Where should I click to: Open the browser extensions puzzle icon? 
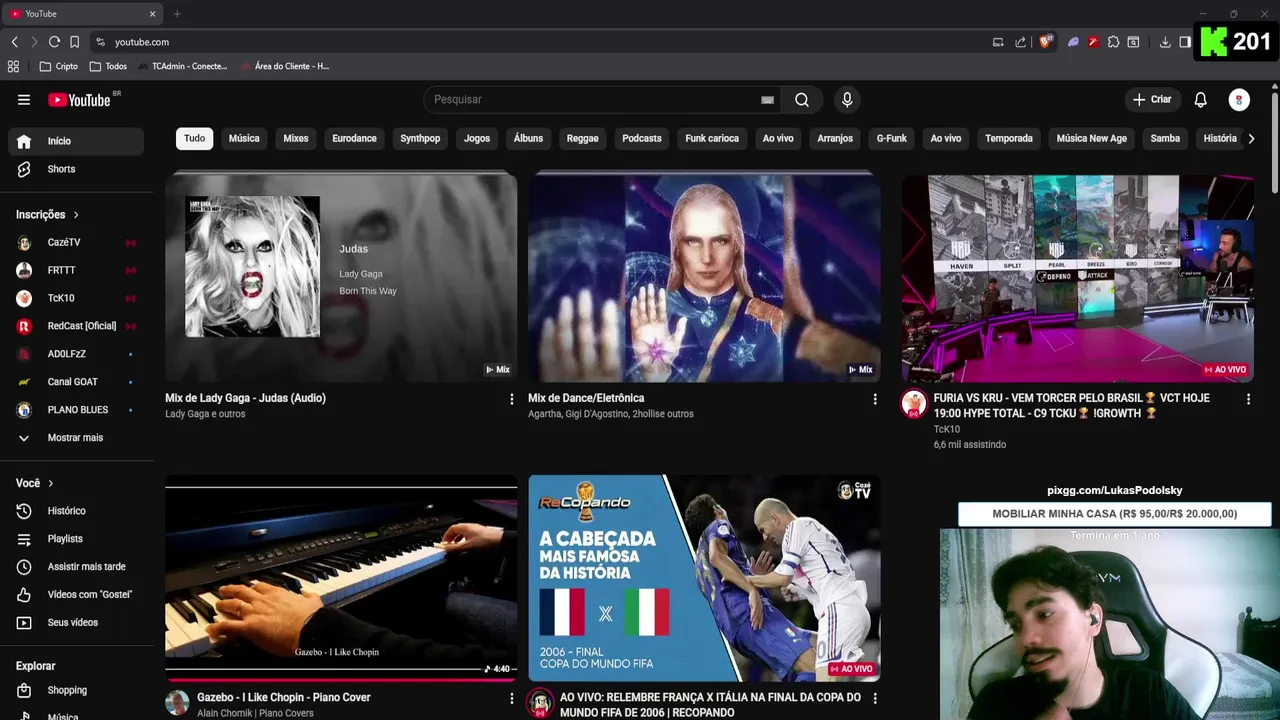pos(1113,42)
